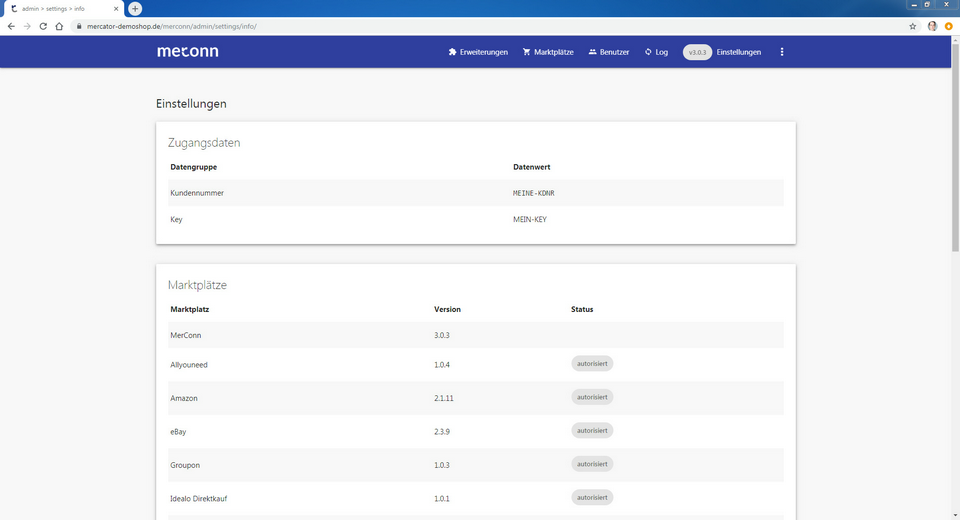Click the Amazon autorisiert status chip
This screenshot has height=520, width=960.
592,397
